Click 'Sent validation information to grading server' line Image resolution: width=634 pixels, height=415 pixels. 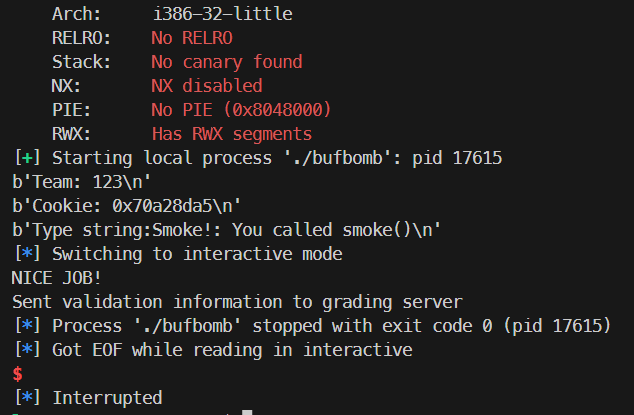(237, 301)
